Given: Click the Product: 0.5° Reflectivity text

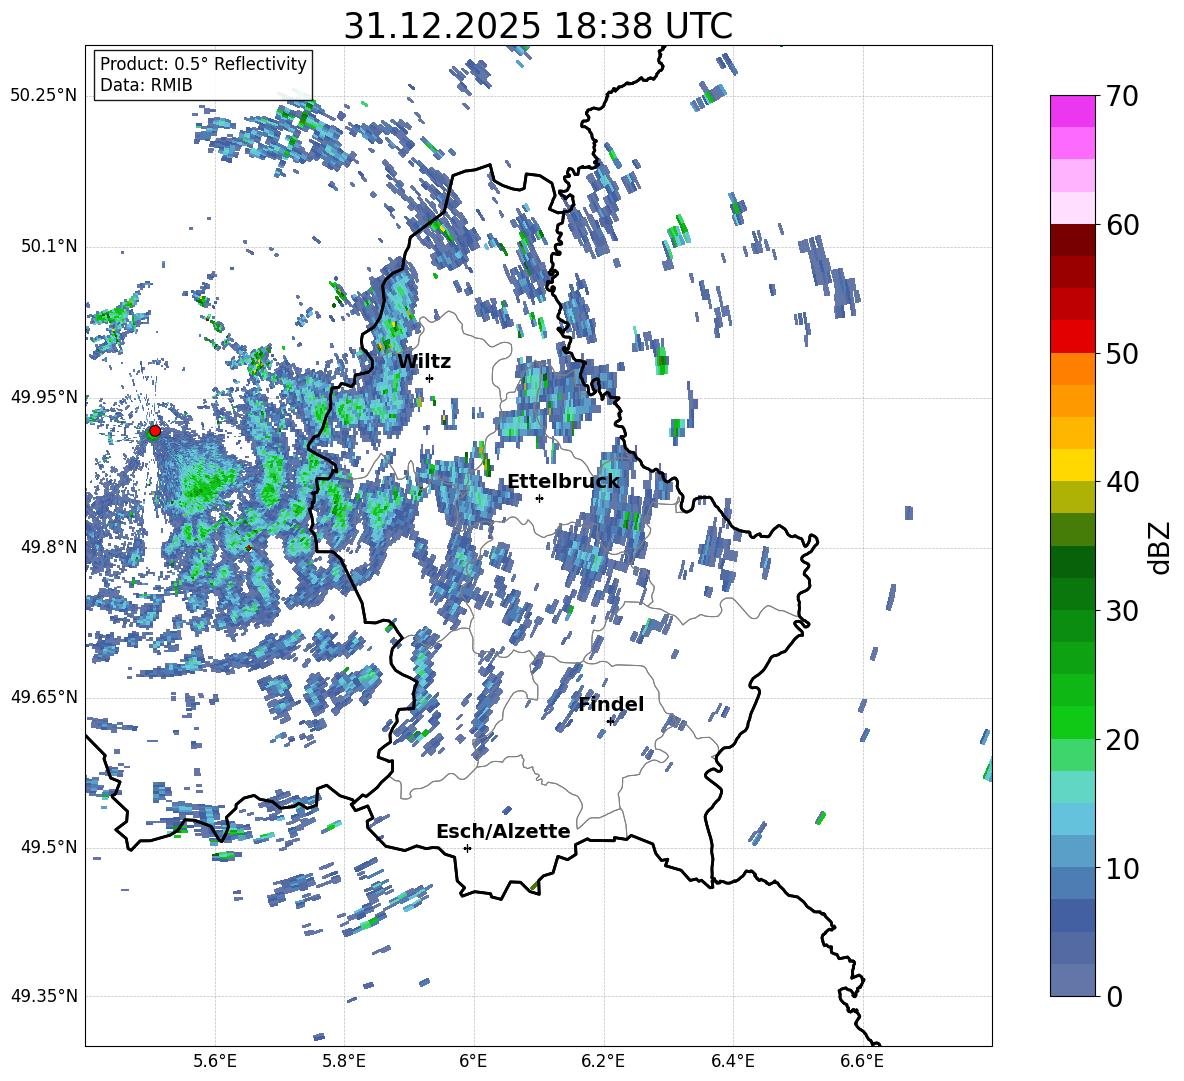Looking at the screenshot, I should pos(203,64).
